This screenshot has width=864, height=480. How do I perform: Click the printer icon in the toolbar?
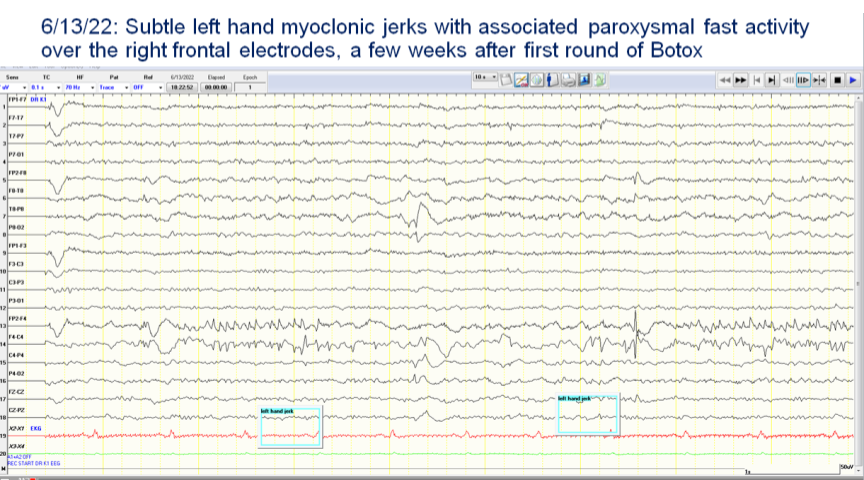click(x=568, y=78)
